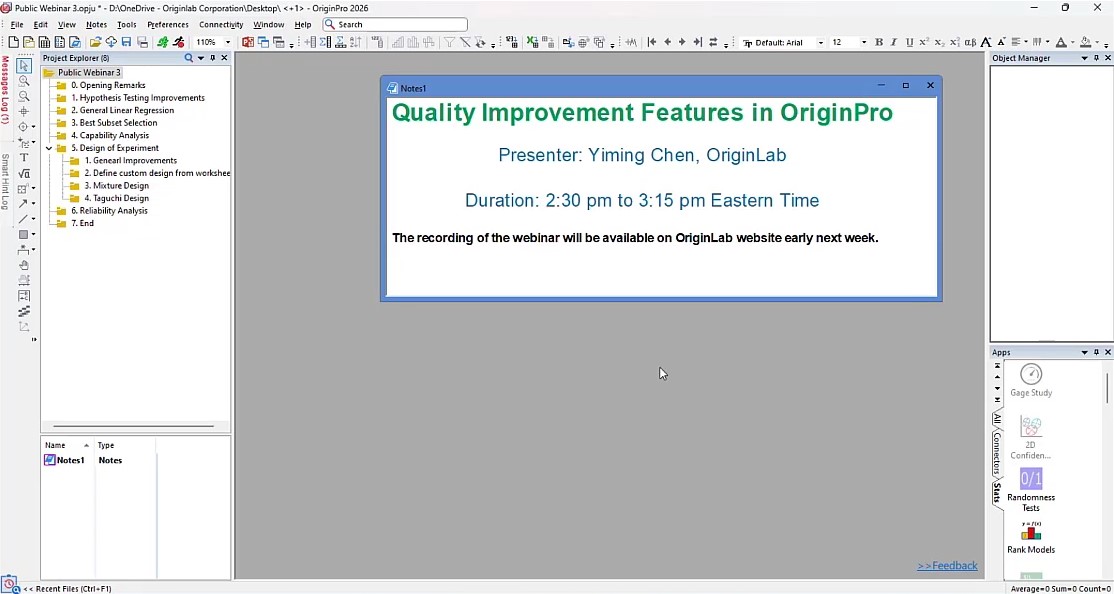Open the Default: Arial font dropdown
This screenshot has height=594, width=1114.
click(821, 42)
